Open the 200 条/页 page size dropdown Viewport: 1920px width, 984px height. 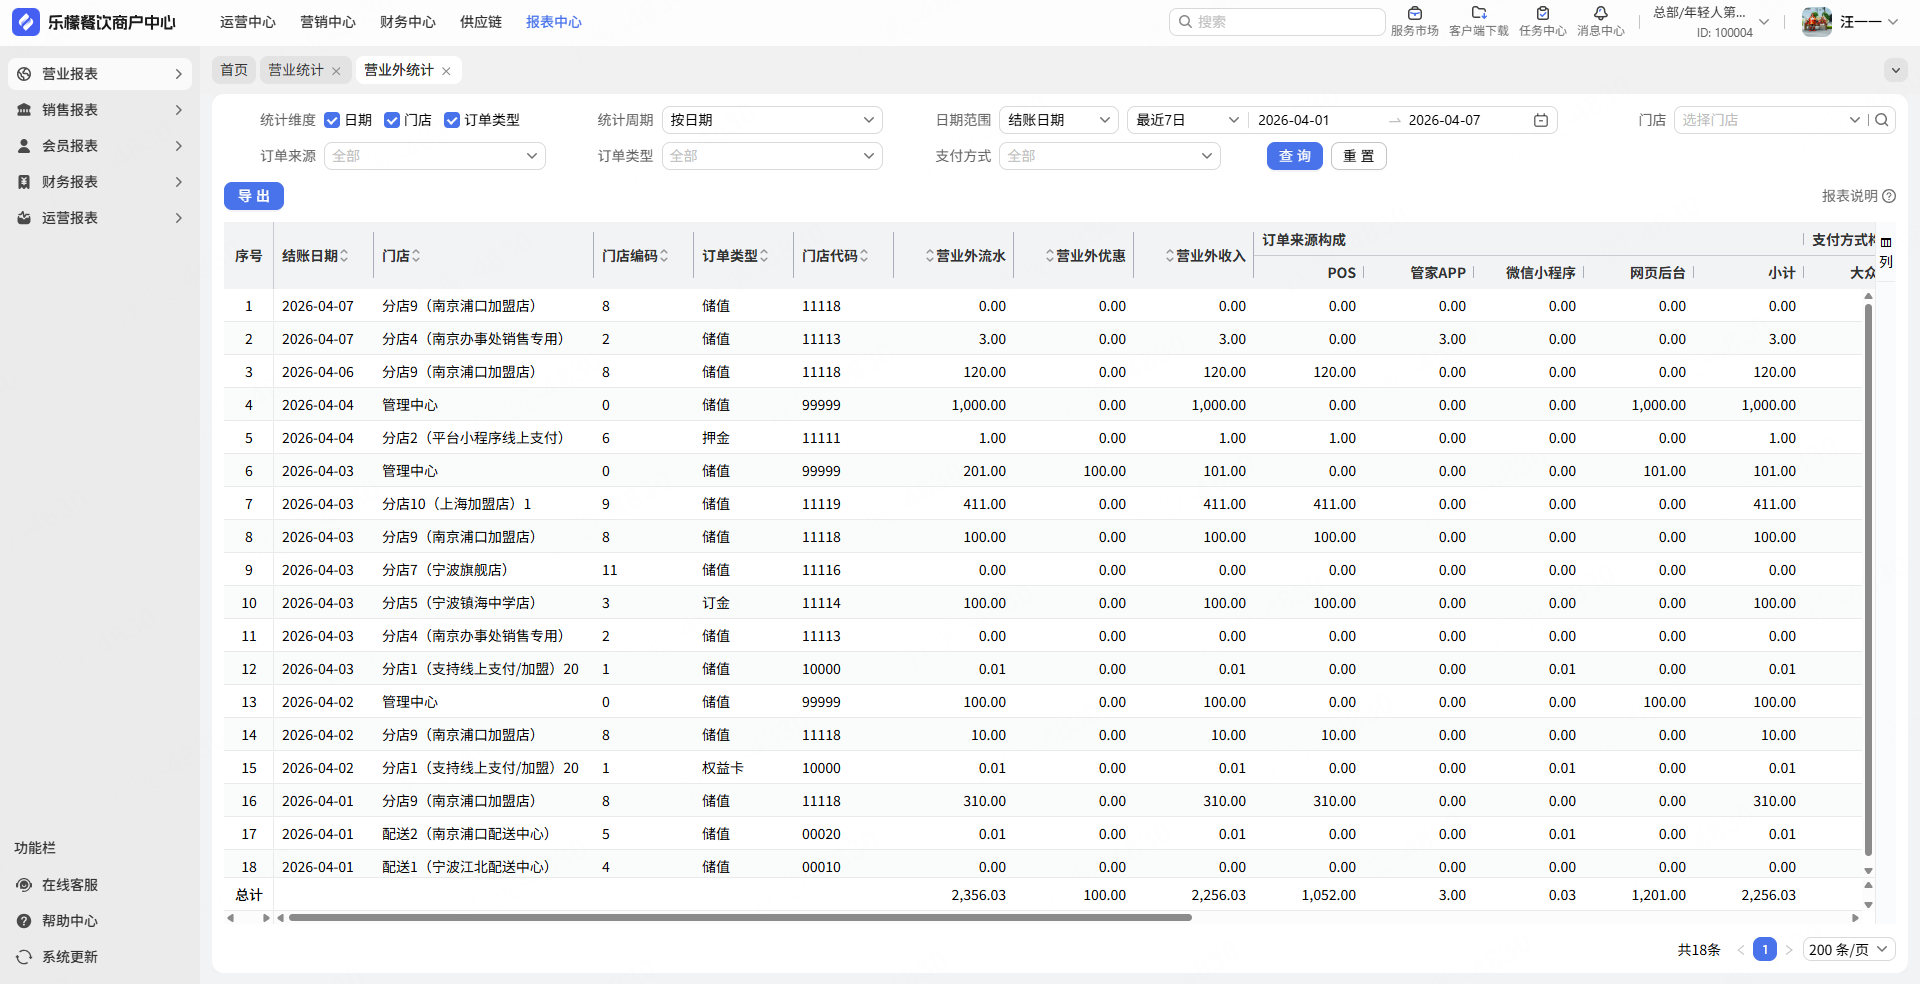(x=1848, y=950)
